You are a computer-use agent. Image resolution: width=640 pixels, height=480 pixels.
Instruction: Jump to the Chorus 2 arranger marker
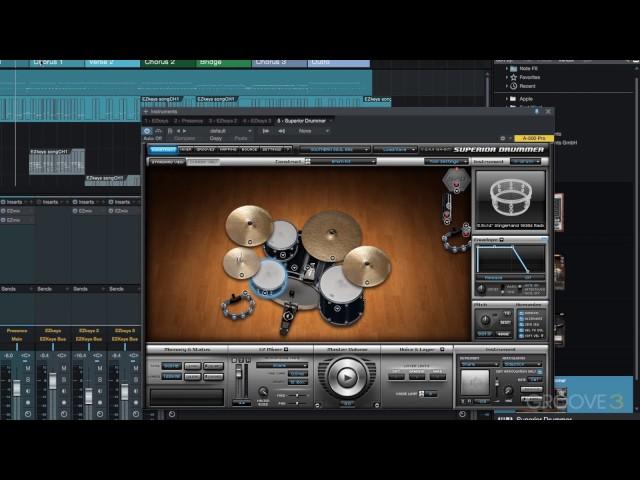(x=168, y=63)
